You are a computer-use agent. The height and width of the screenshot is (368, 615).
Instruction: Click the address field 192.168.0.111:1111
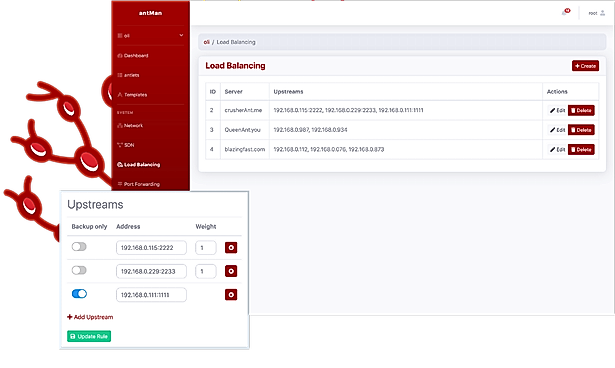[x=151, y=295]
